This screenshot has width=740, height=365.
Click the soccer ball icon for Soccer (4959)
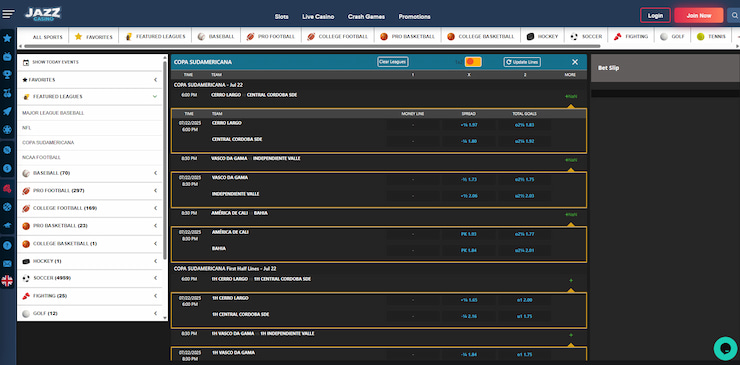click(26, 279)
